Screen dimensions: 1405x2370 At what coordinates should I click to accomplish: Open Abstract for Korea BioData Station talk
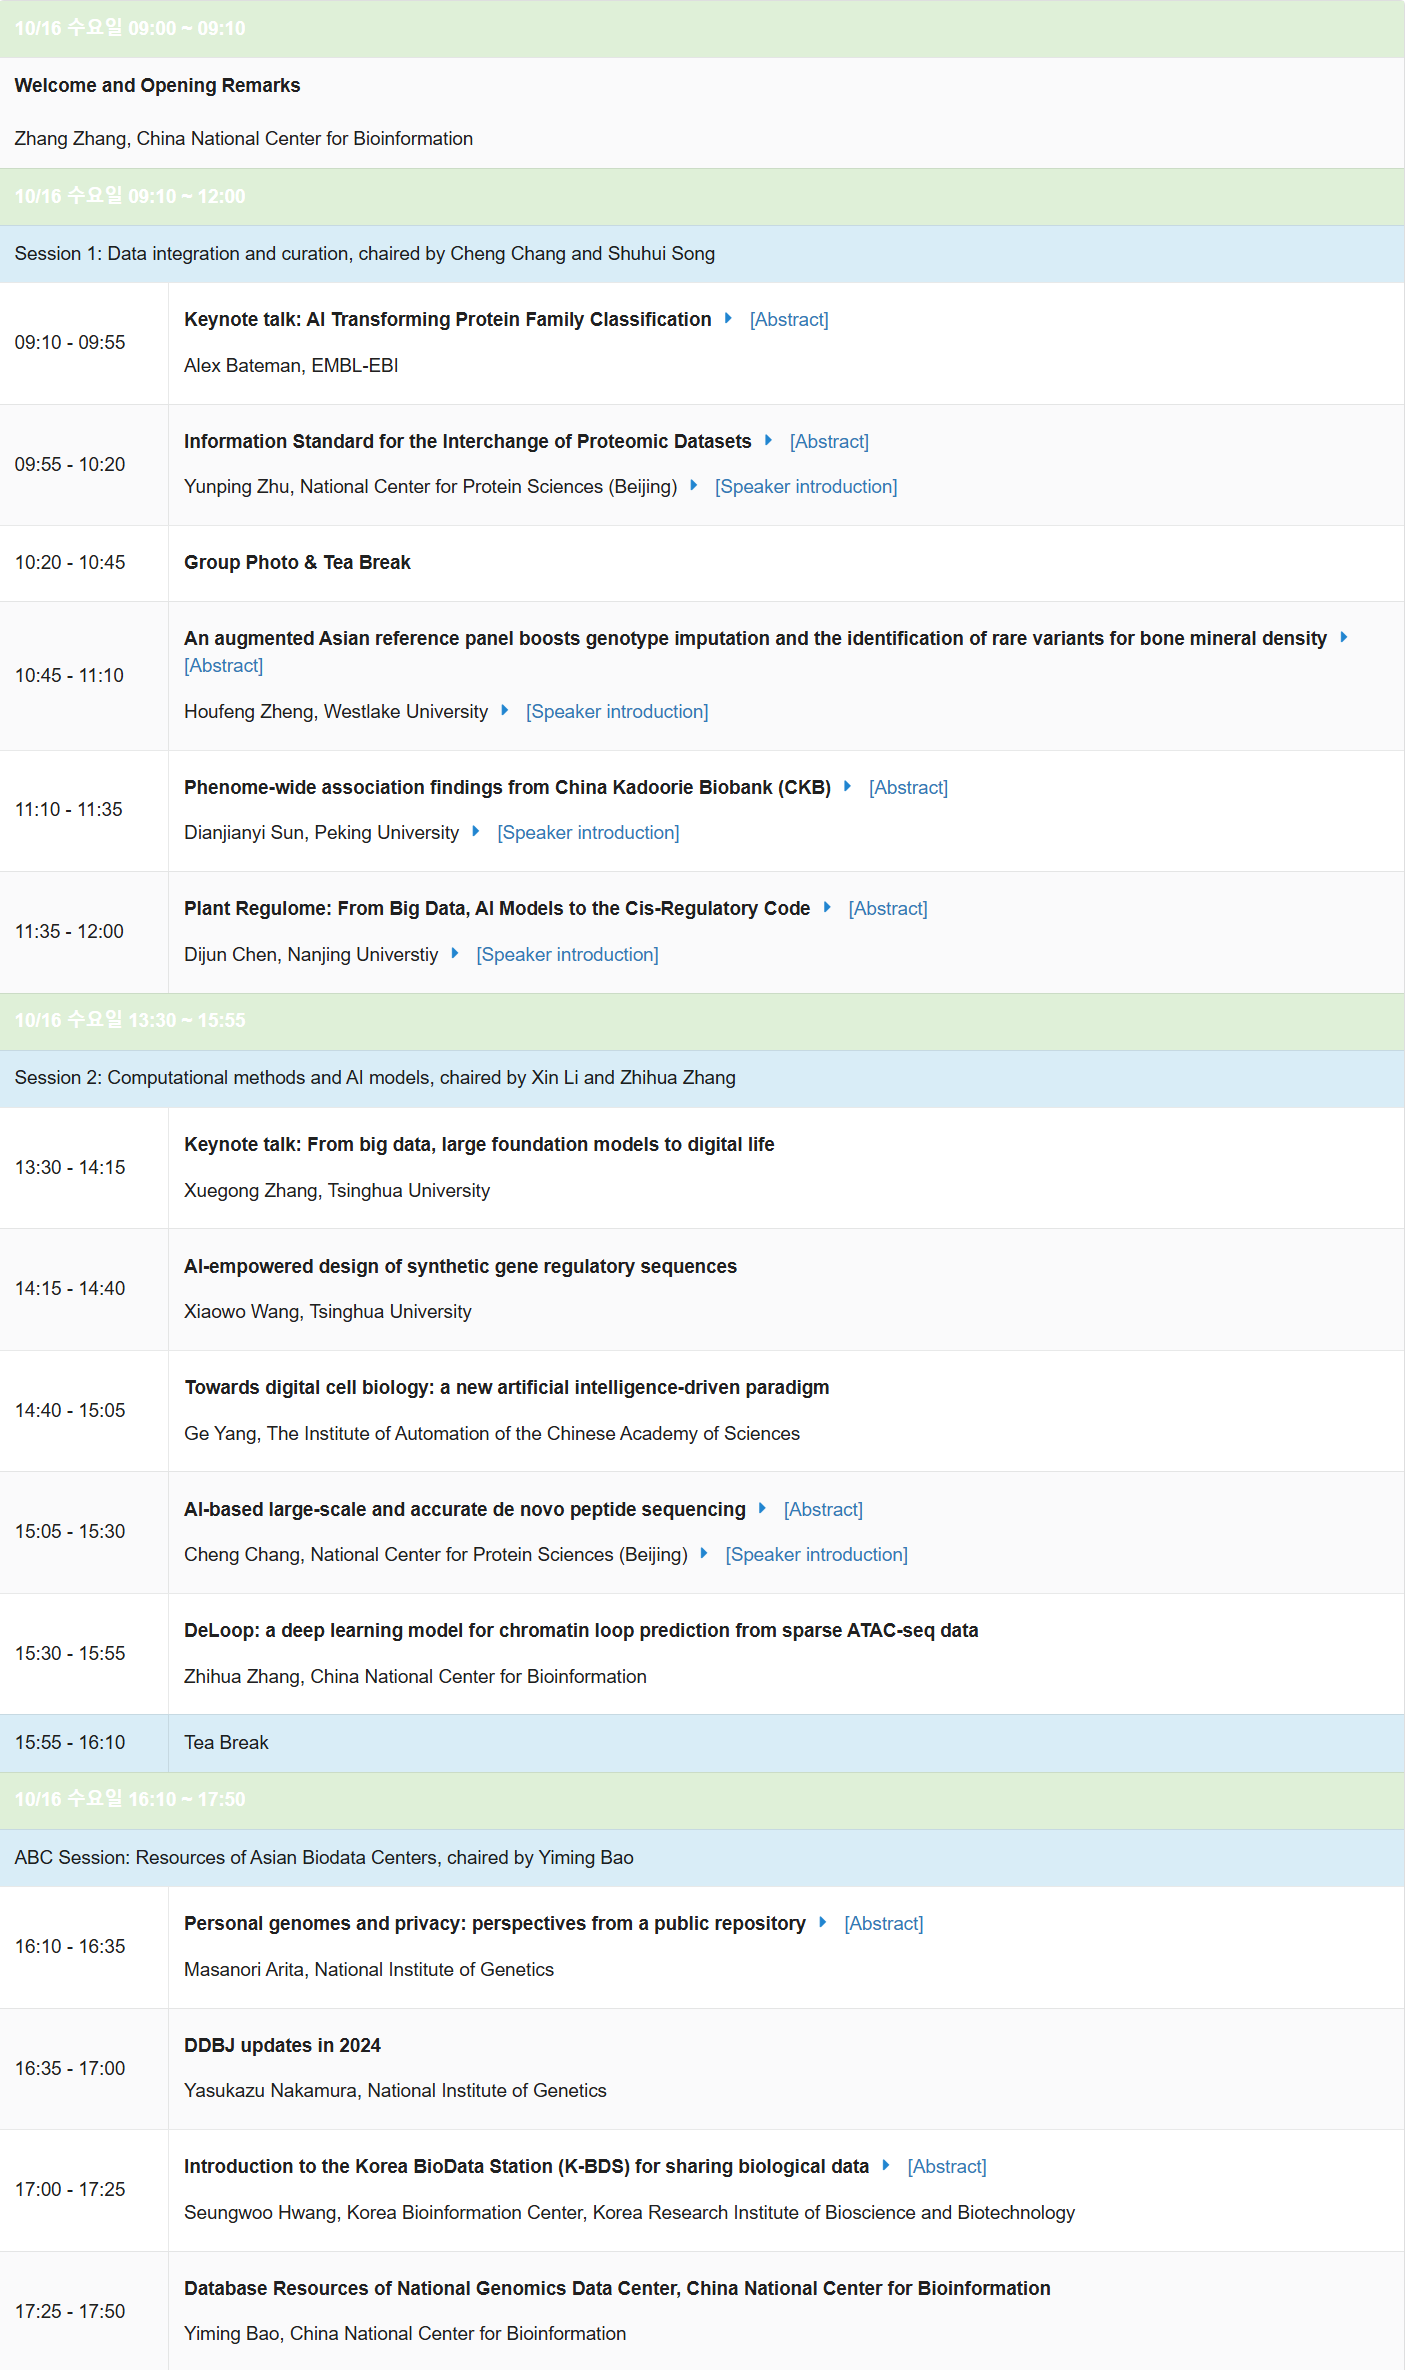(x=946, y=2167)
